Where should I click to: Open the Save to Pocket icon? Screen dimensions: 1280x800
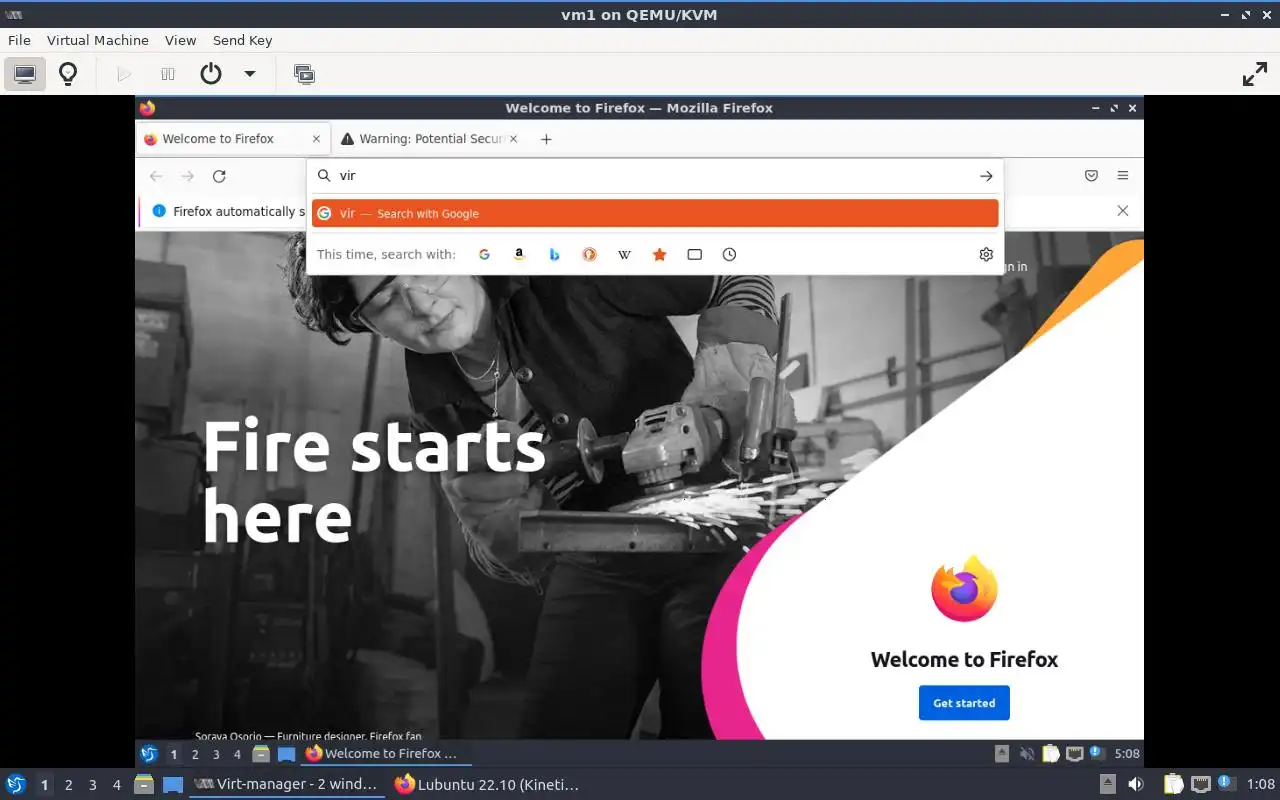[1091, 176]
